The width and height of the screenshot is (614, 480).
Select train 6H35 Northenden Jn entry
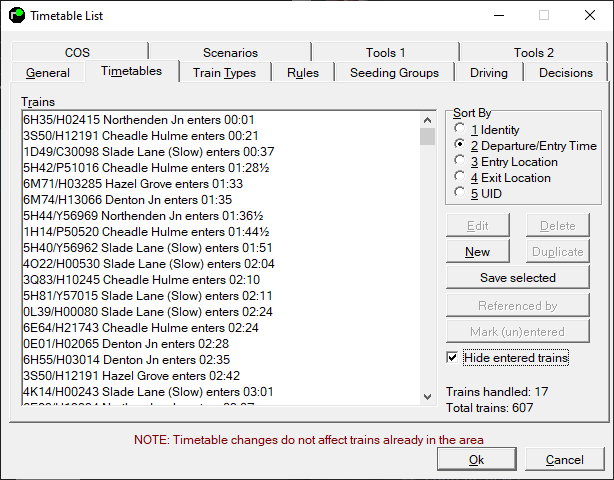[x=131, y=120]
